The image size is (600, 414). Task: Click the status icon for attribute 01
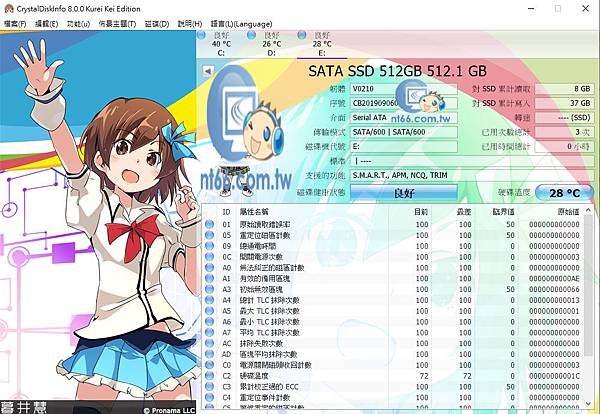click(209, 224)
